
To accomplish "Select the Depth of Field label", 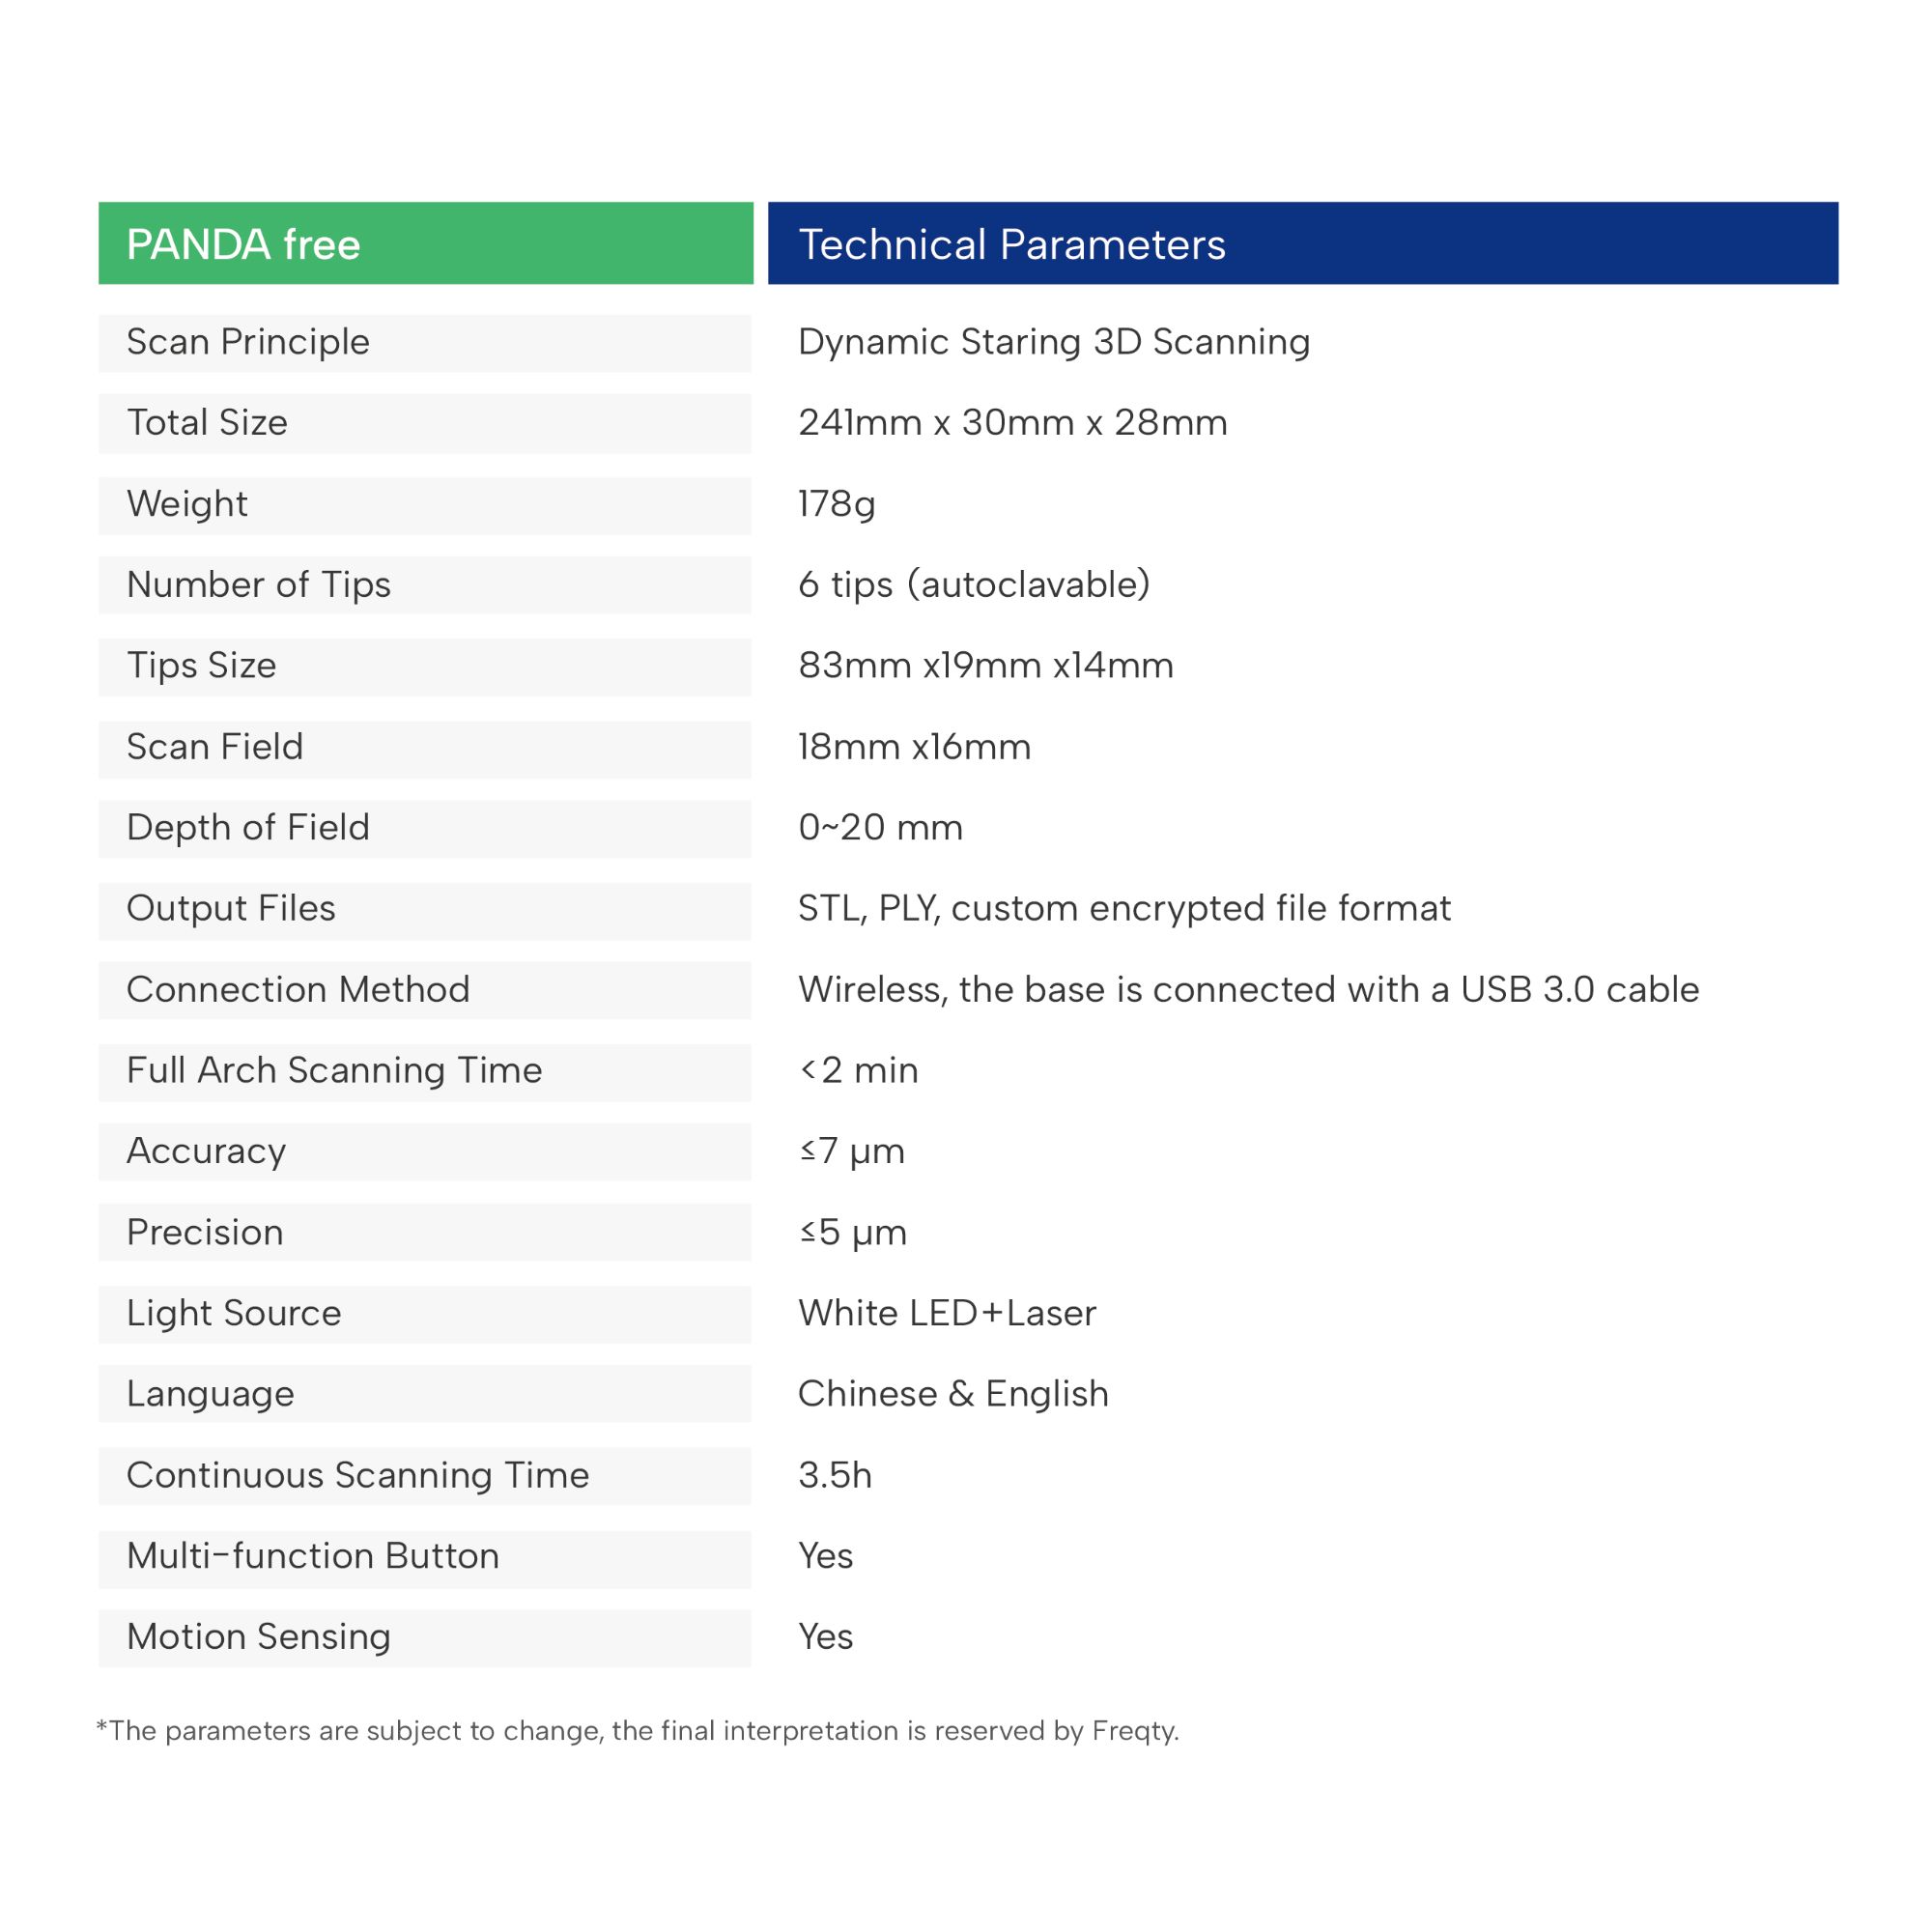I will [248, 828].
